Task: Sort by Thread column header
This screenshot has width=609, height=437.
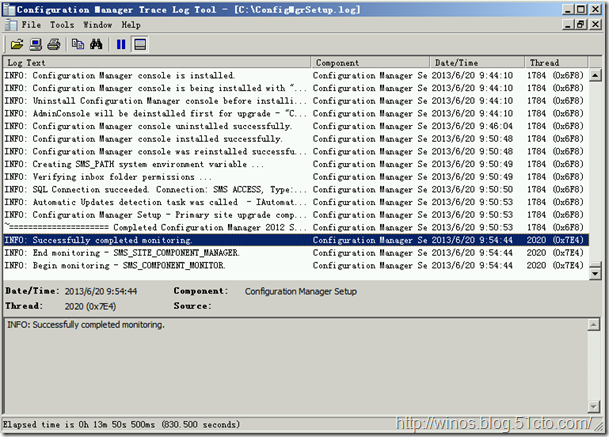Action: coord(557,63)
